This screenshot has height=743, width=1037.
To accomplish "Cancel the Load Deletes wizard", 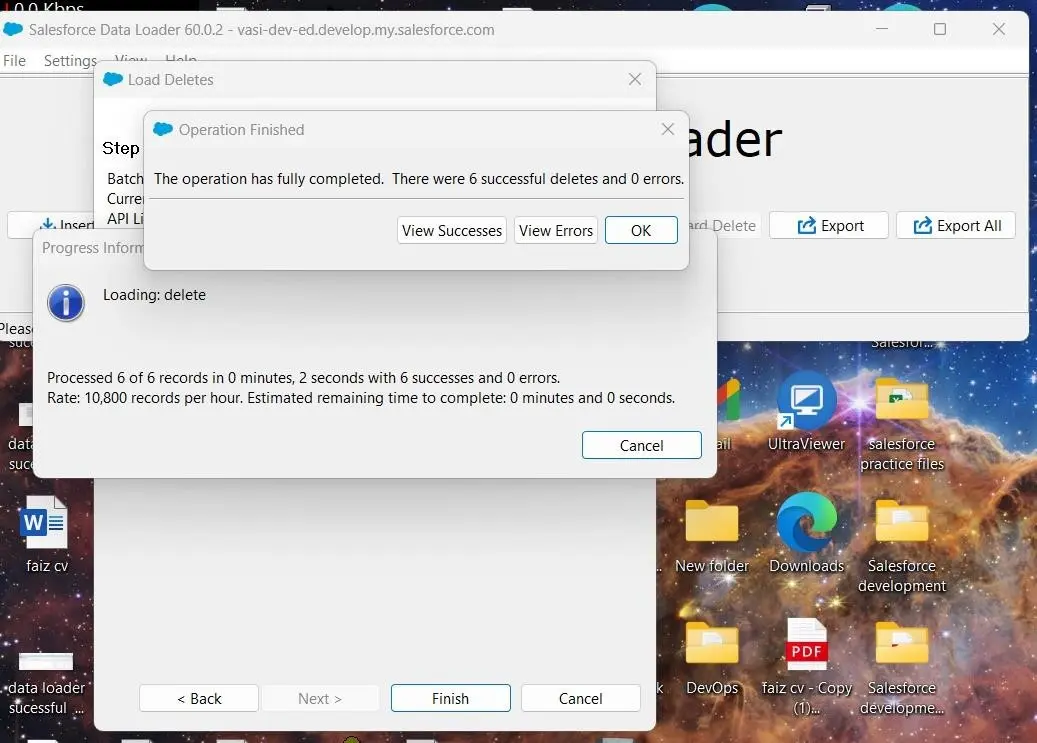I will point(580,698).
